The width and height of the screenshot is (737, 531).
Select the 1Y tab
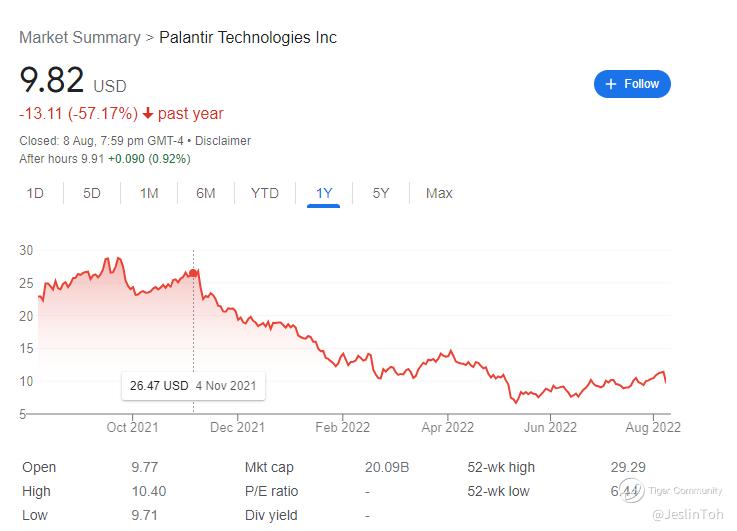(x=324, y=193)
